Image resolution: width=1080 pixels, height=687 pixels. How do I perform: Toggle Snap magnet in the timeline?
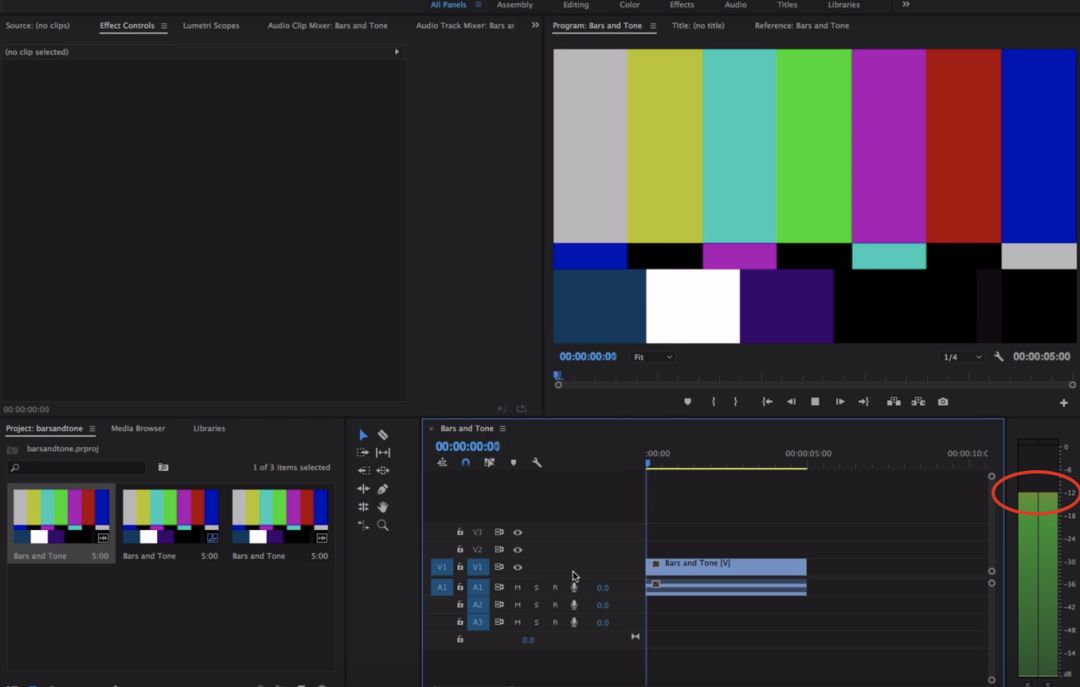pyautogui.click(x=466, y=462)
